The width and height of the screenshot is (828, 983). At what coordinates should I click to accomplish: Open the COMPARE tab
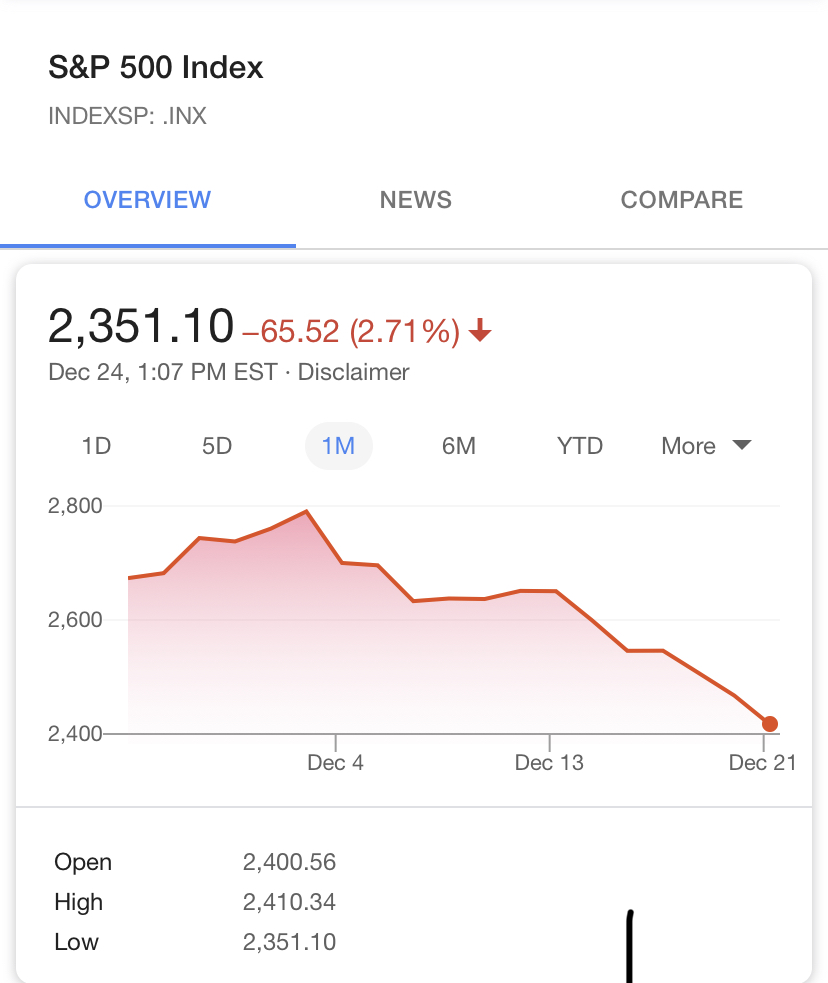coord(682,200)
